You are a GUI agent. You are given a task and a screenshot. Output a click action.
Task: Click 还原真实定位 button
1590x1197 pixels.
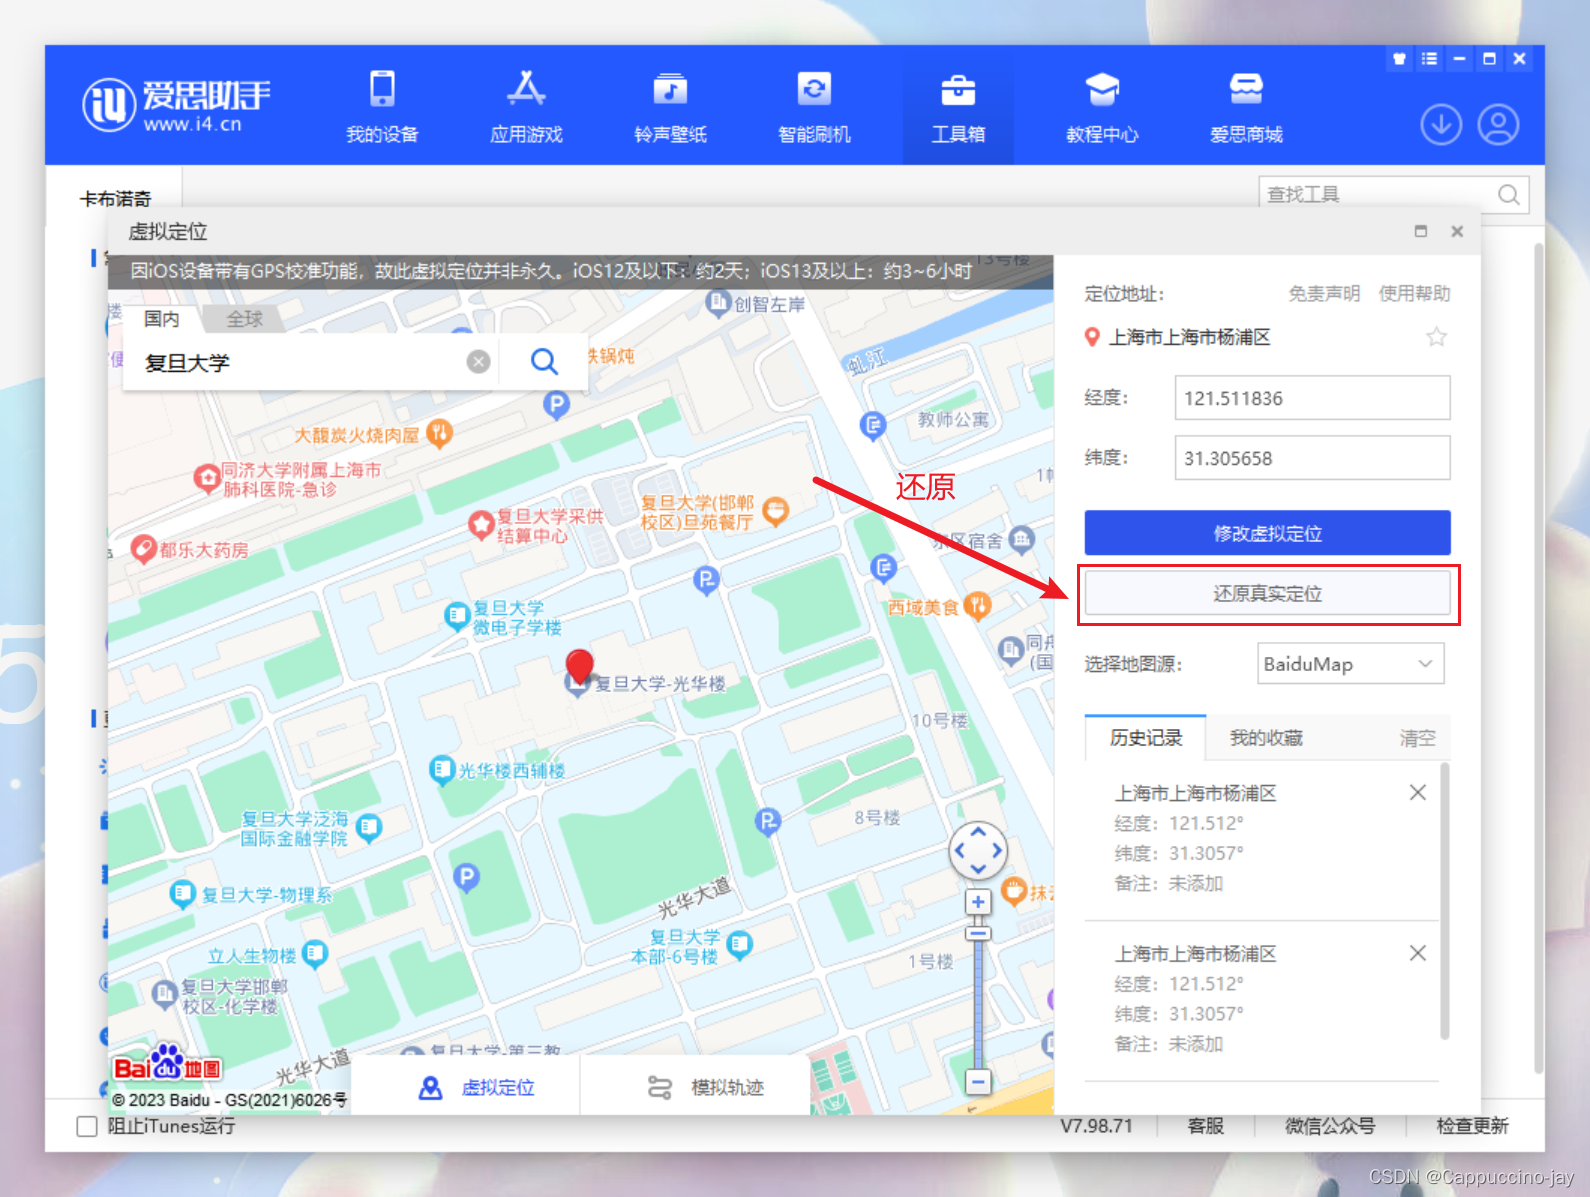1267,593
